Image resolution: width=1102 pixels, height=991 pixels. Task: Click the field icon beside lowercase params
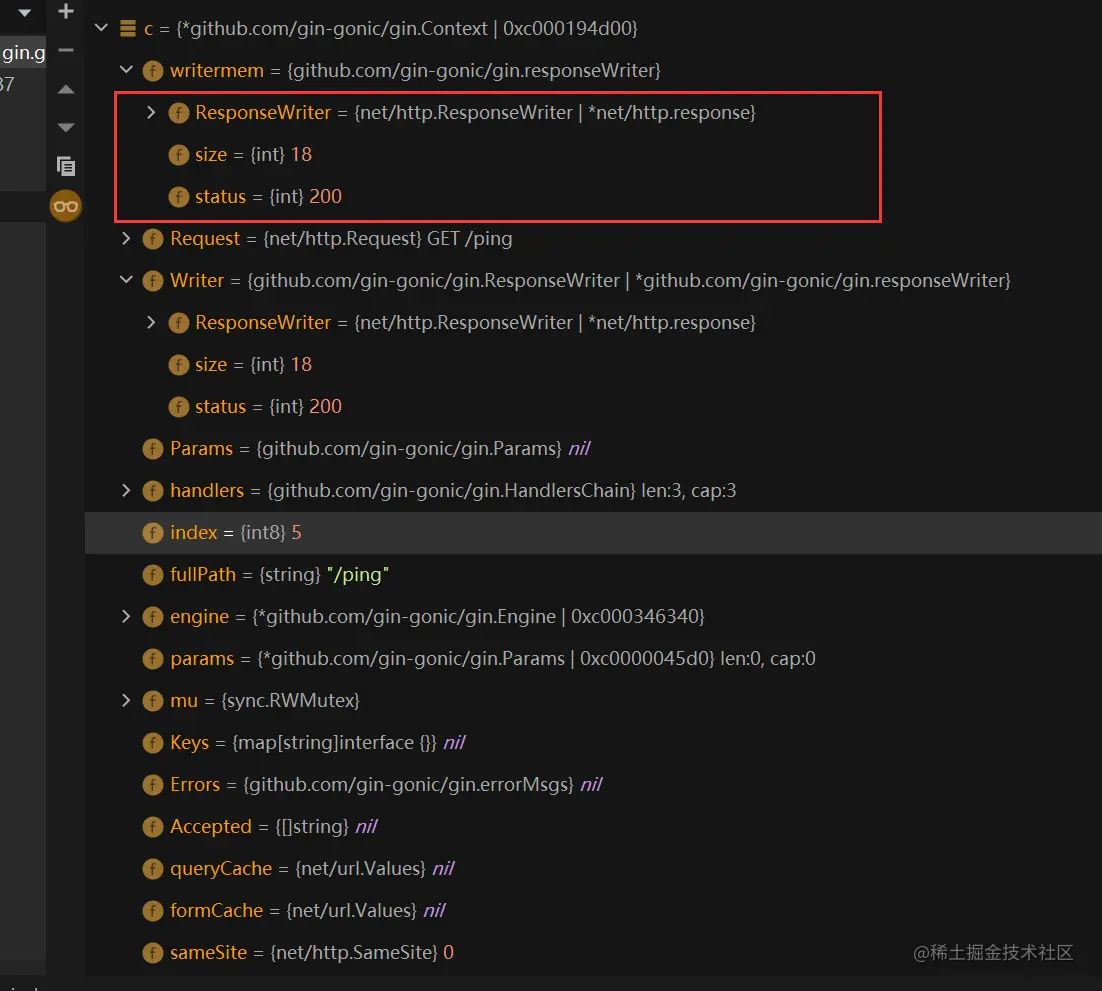[x=153, y=659]
